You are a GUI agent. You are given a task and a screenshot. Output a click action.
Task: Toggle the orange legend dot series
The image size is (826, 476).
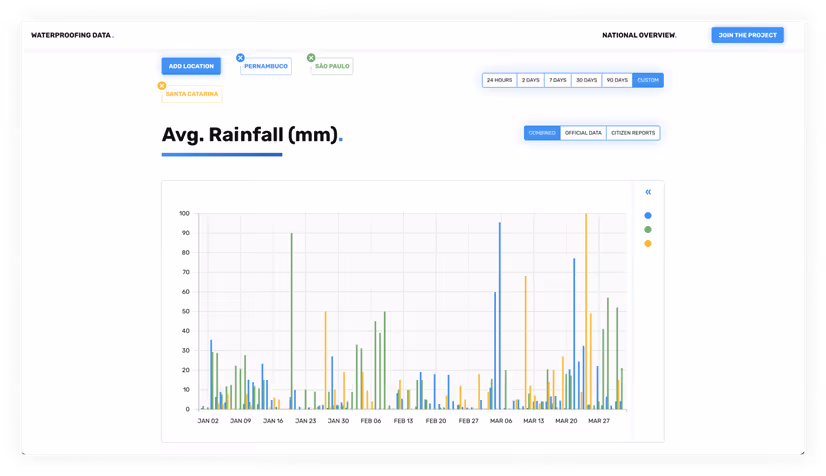[x=648, y=243]
